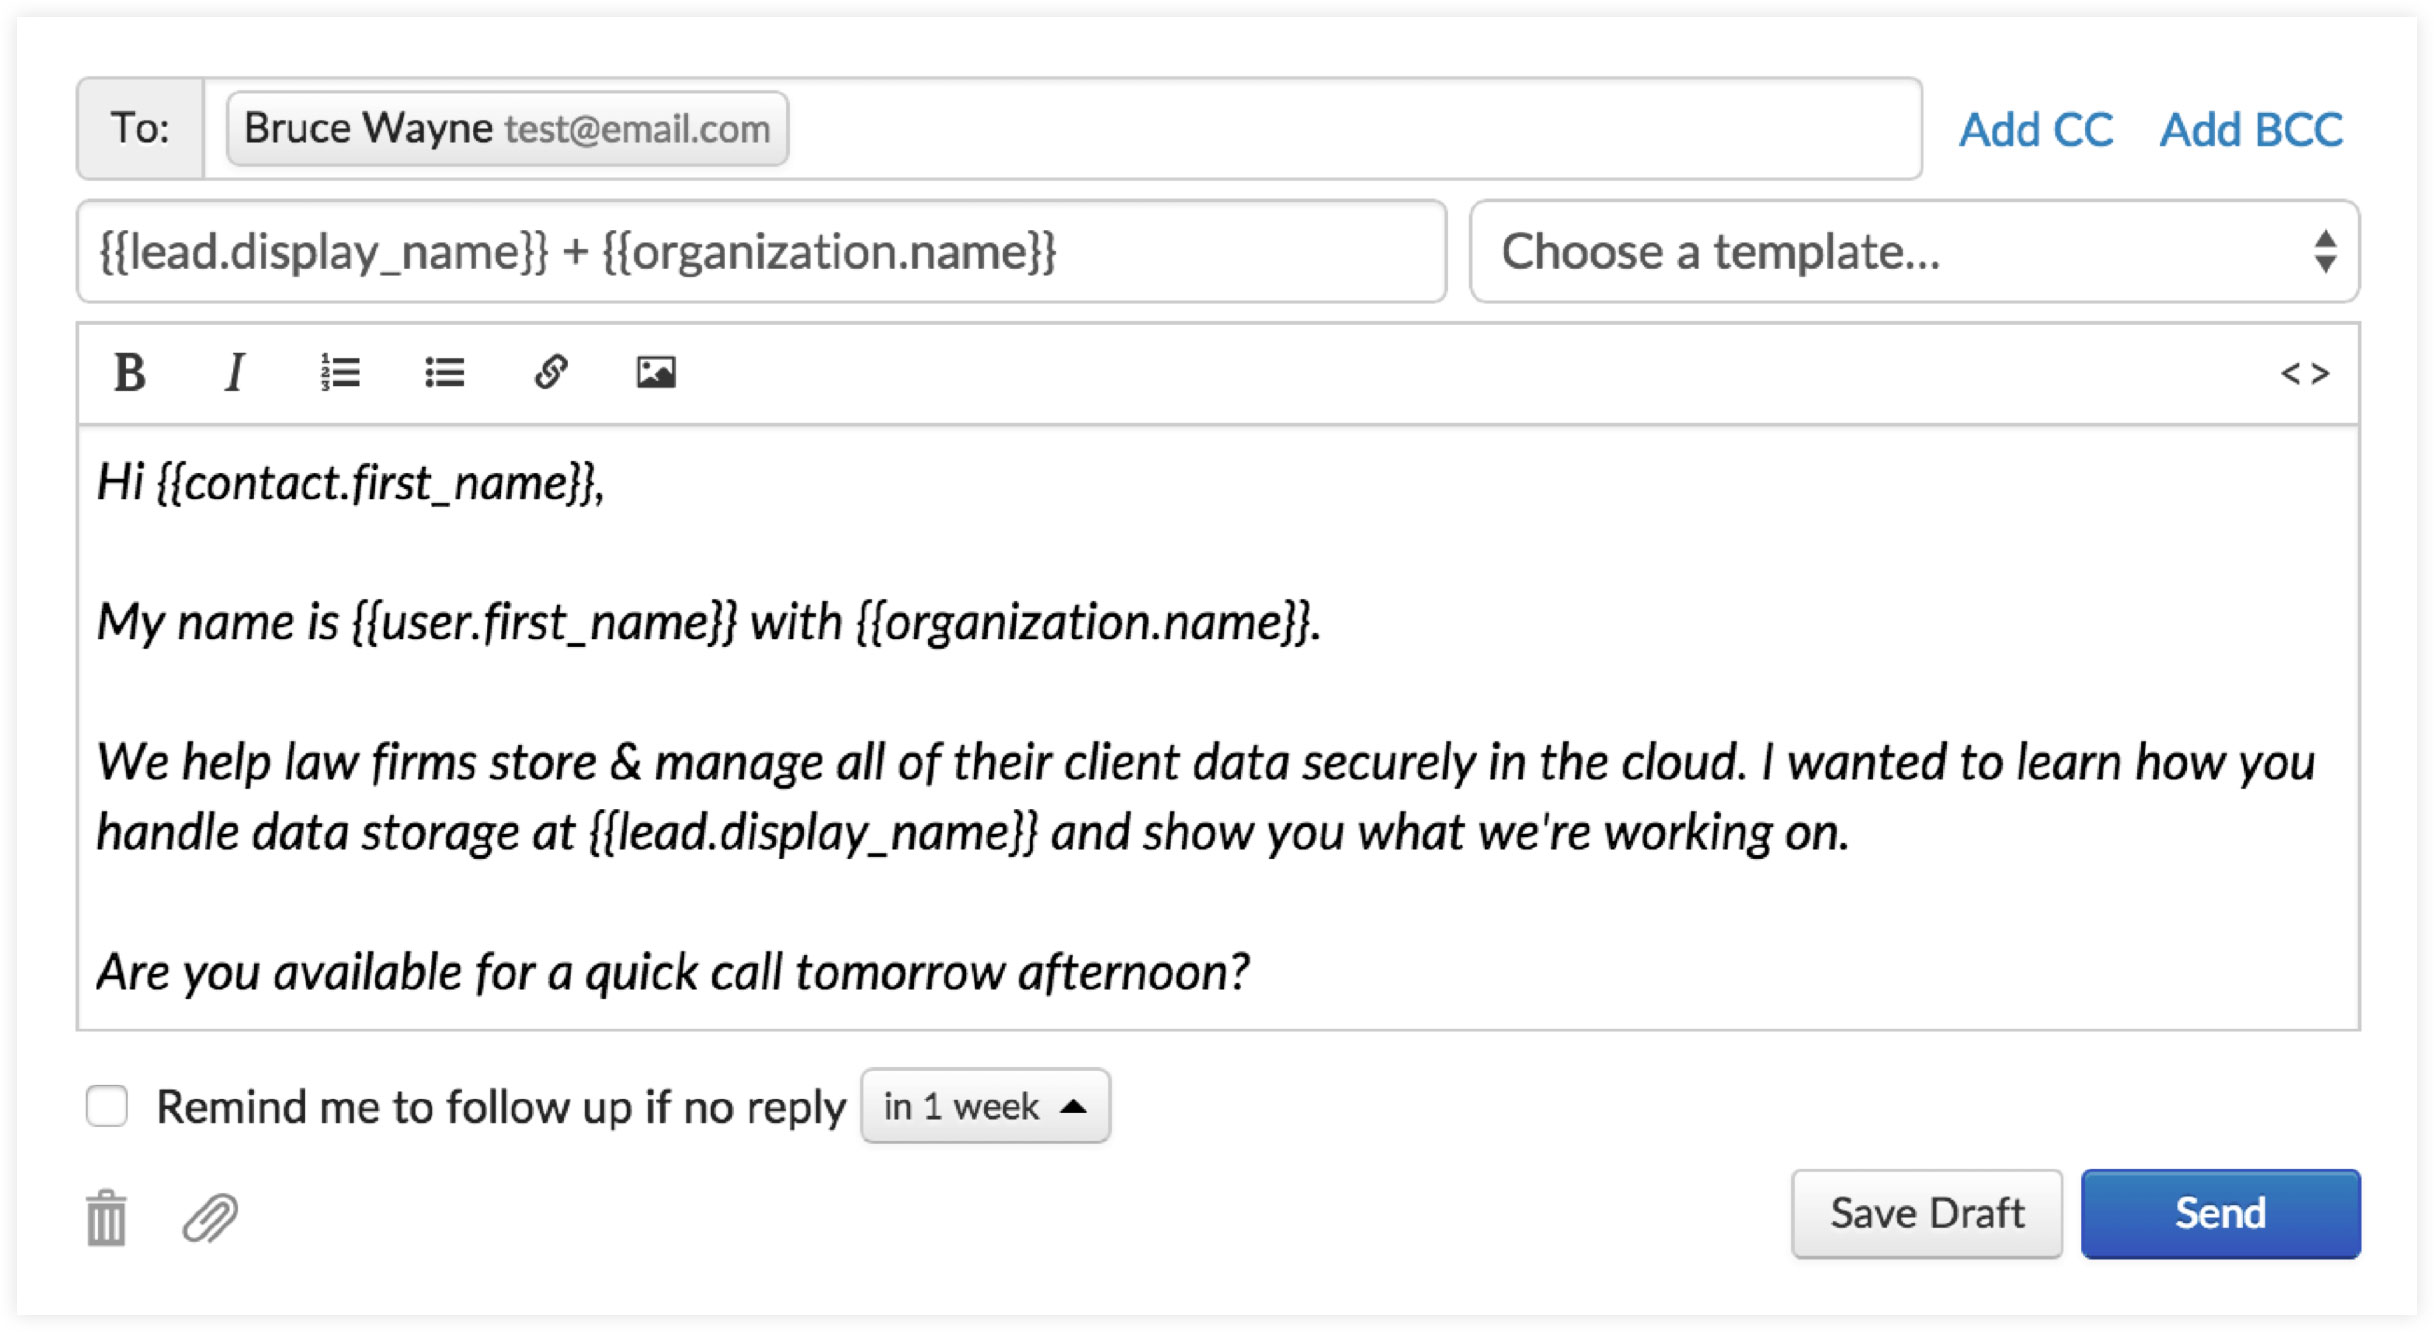The image size is (2434, 1332).
Task: Enable the follow-up reminder checkbox
Action: tap(107, 1106)
